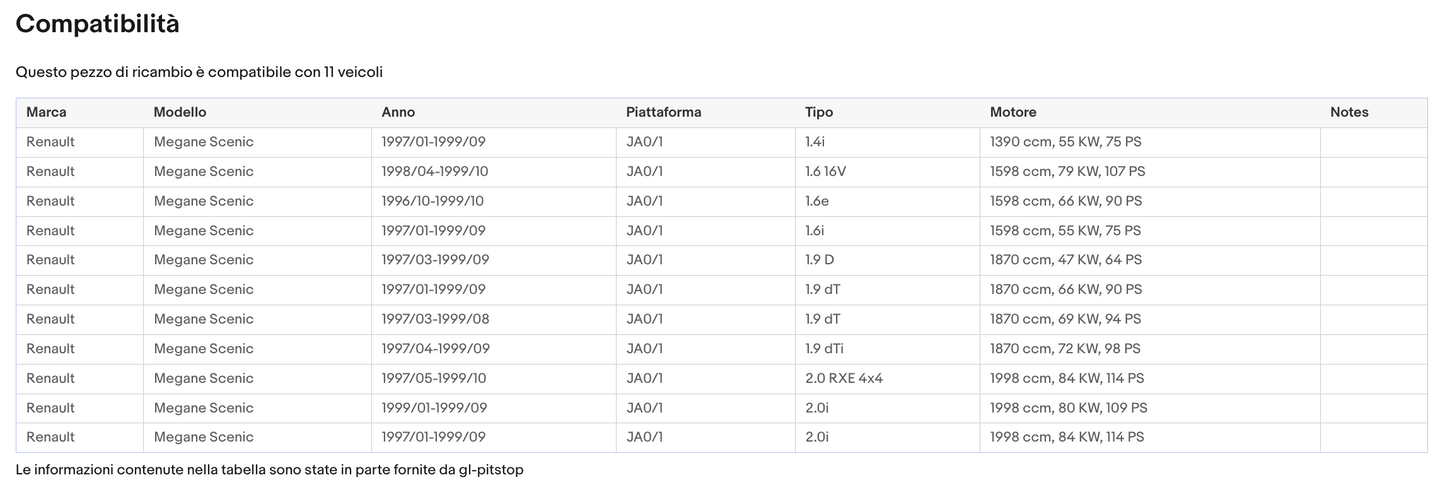Click the Modello column header
1445x492 pixels.
coord(180,112)
